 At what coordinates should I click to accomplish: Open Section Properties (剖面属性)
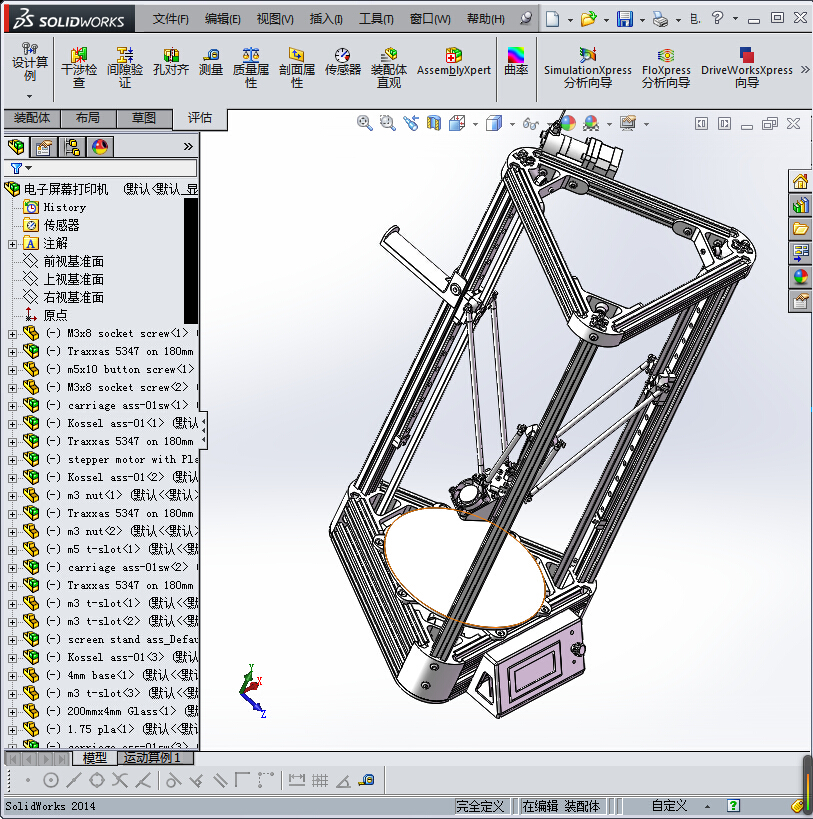(x=297, y=67)
